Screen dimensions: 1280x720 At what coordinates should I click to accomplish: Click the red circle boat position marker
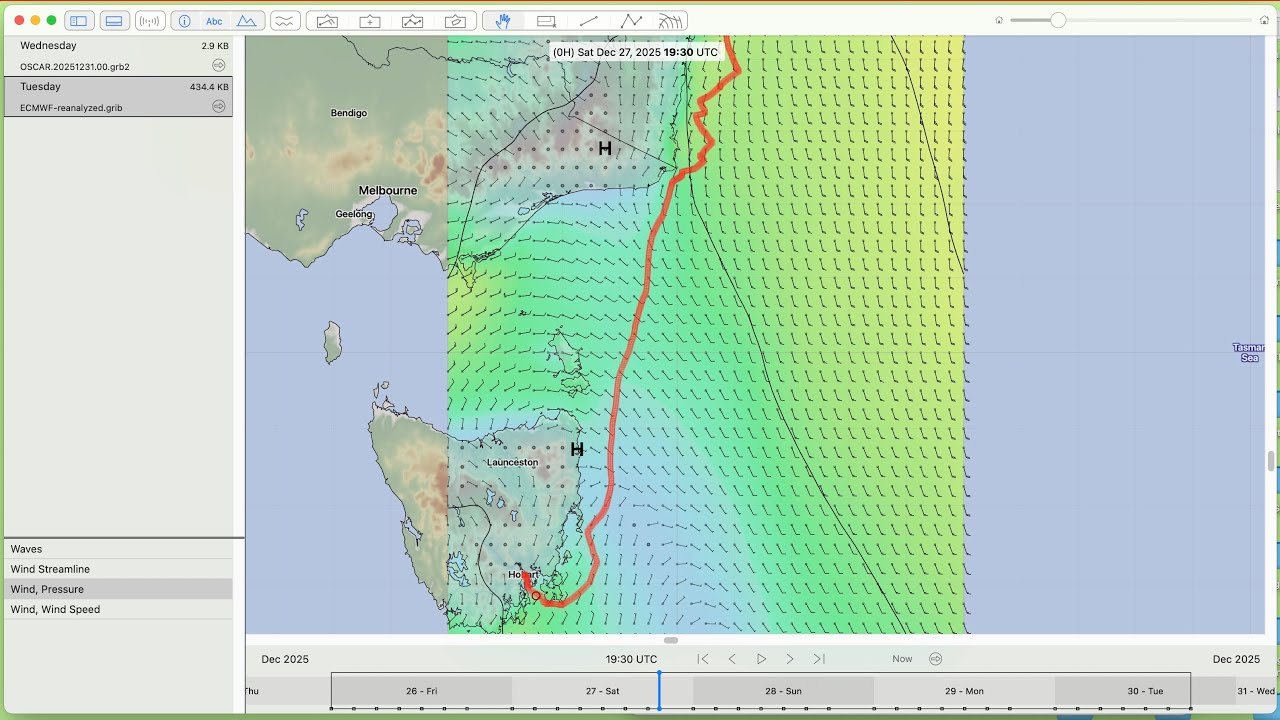(536, 596)
